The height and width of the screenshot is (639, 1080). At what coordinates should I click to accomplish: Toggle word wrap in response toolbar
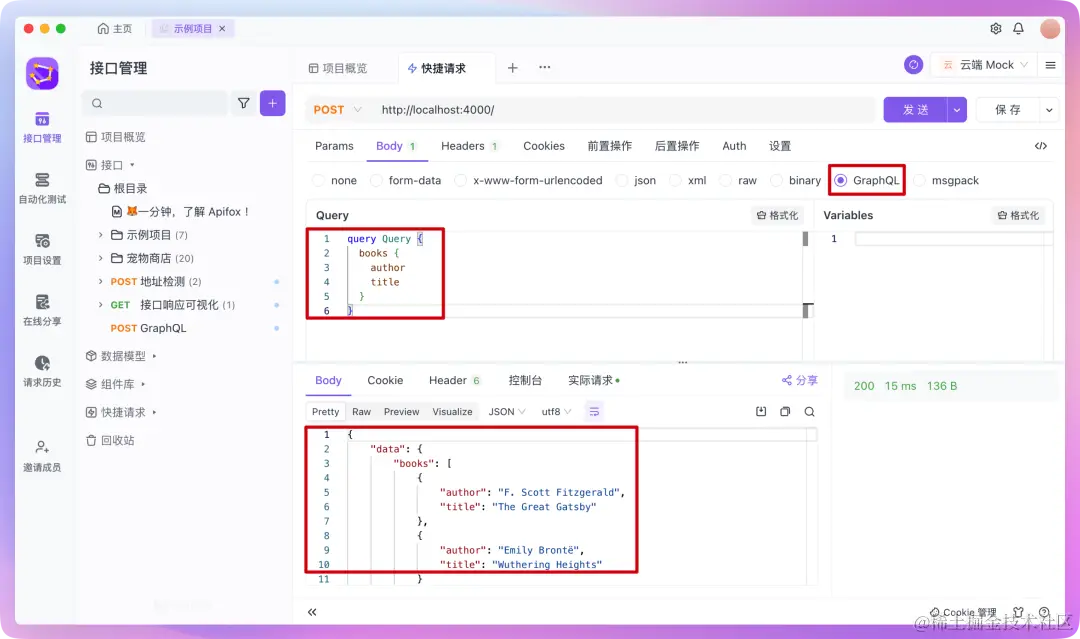pos(594,412)
